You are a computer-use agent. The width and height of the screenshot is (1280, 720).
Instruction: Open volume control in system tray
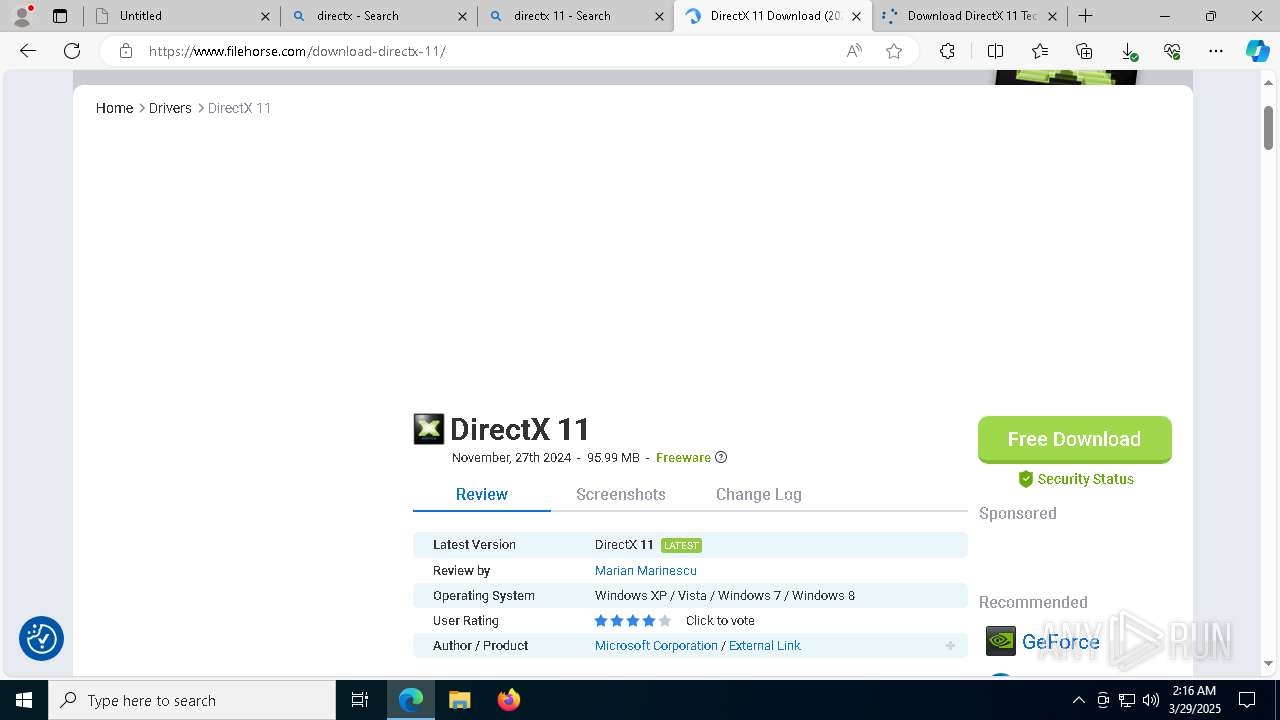point(1150,700)
